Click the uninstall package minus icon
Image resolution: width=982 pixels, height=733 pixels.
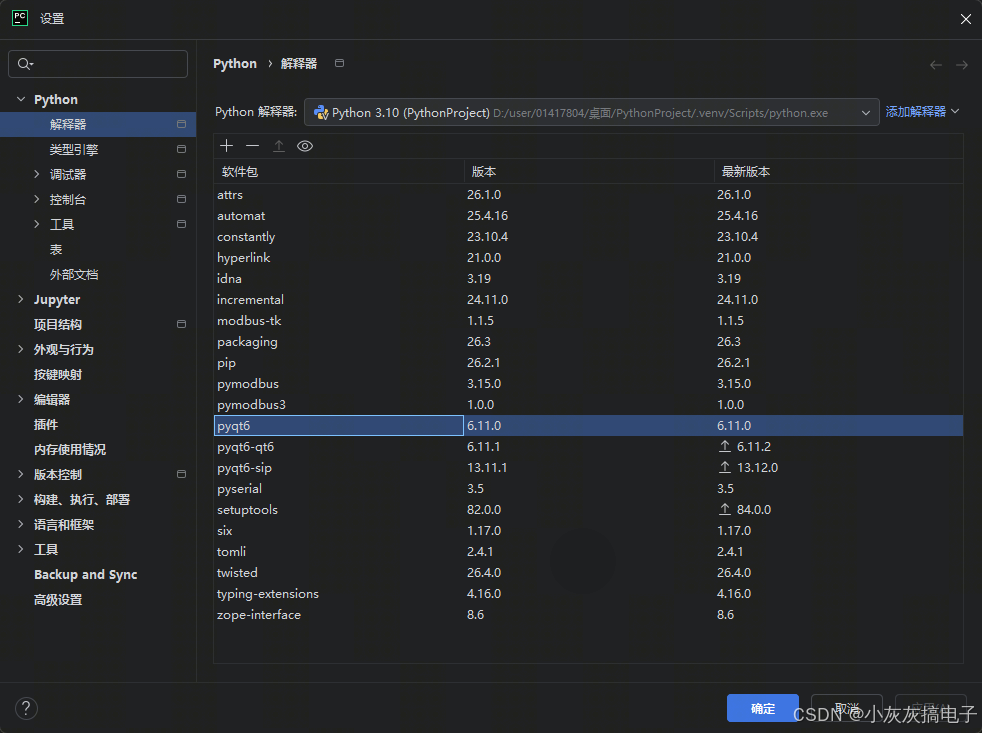point(252,146)
